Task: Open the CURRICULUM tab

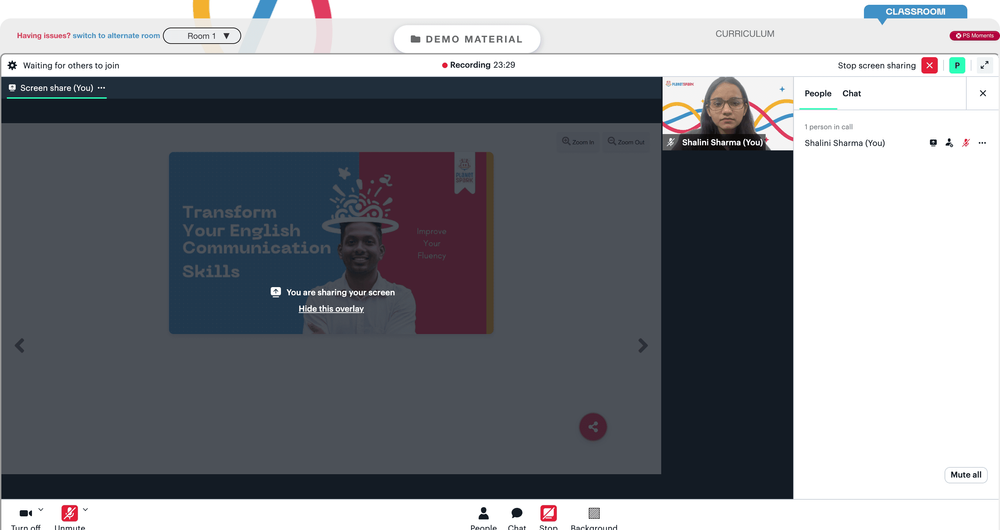Action: pos(745,34)
